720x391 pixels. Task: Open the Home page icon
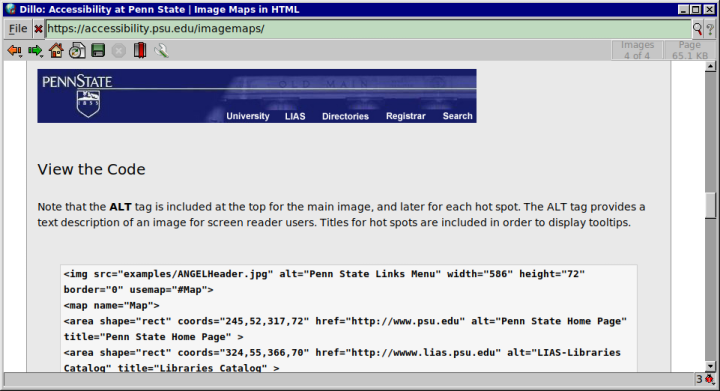56,50
